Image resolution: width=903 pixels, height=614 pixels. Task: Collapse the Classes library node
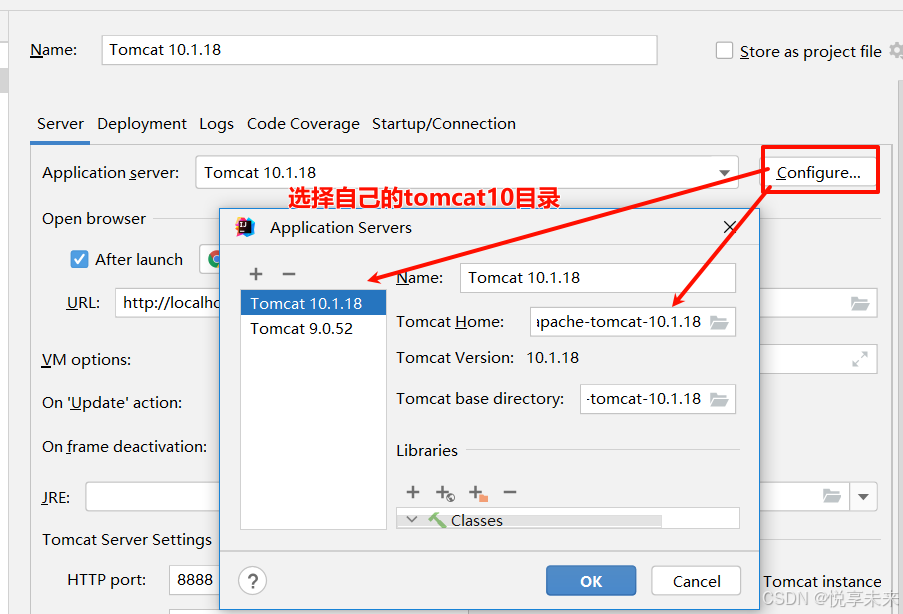(x=412, y=520)
